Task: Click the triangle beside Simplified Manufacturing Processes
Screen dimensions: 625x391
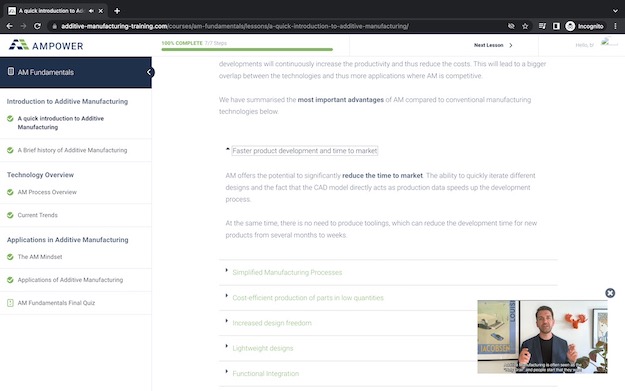Action: [x=226, y=270]
